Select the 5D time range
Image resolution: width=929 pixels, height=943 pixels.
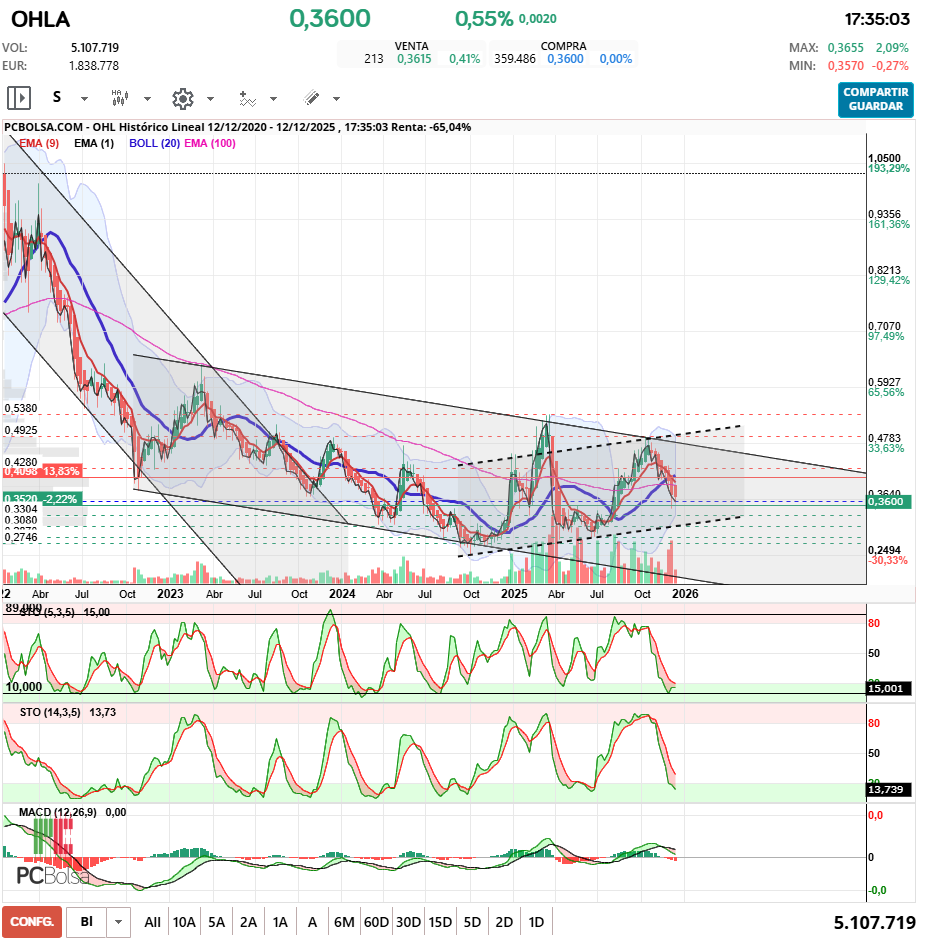point(472,922)
